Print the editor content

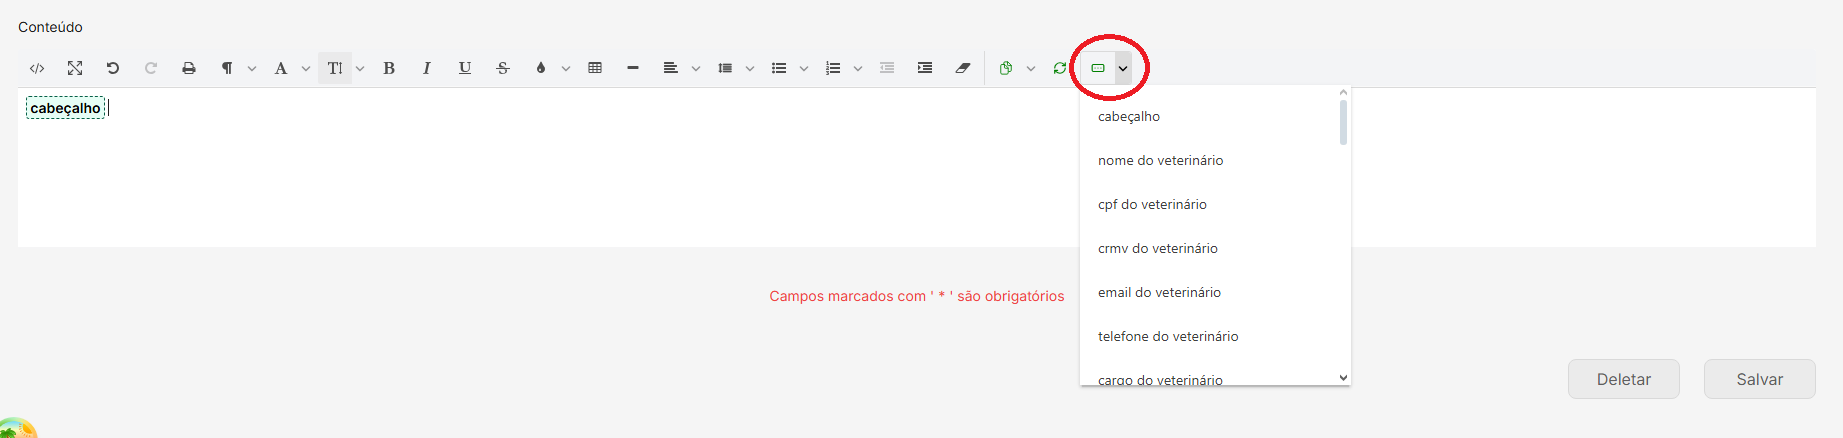pyautogui.click(x=189, y=68)
